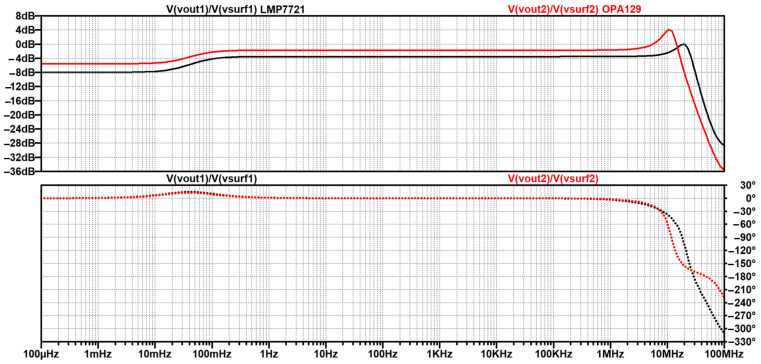Click the 100Hz frequency axis label
Screen dimensions: 761x364
[382, 353]
